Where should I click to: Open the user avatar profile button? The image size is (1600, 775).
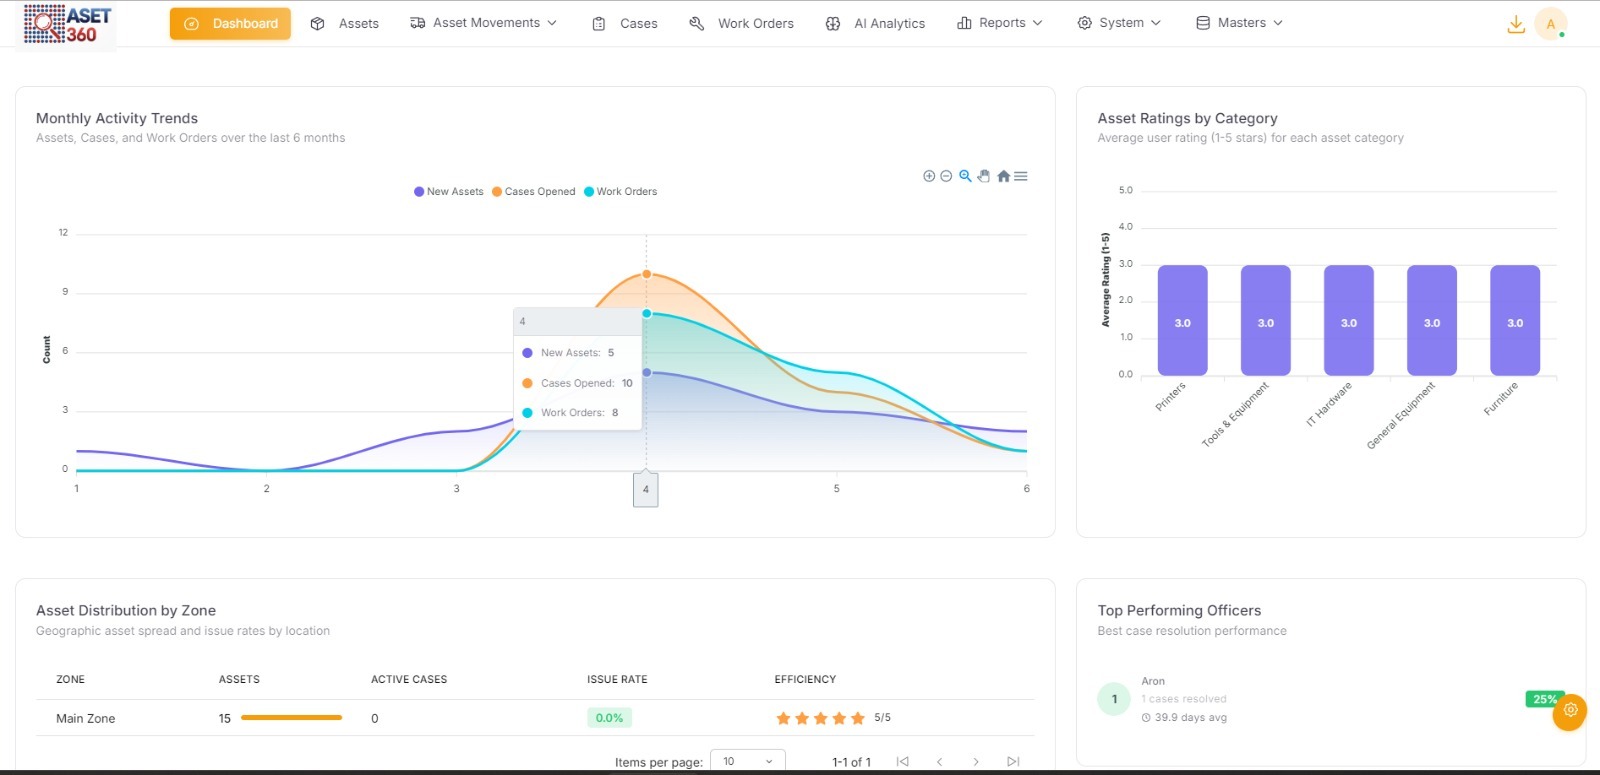point(1550,24)
